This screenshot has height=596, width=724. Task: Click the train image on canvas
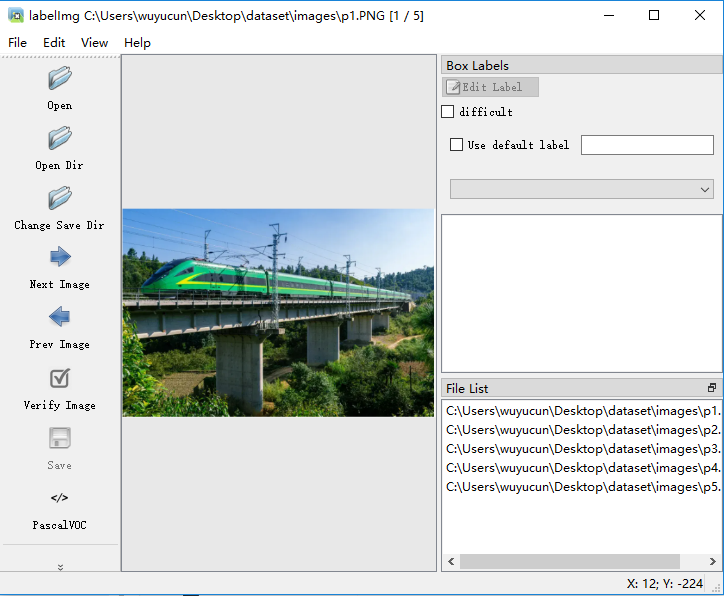tap(278, 313)
